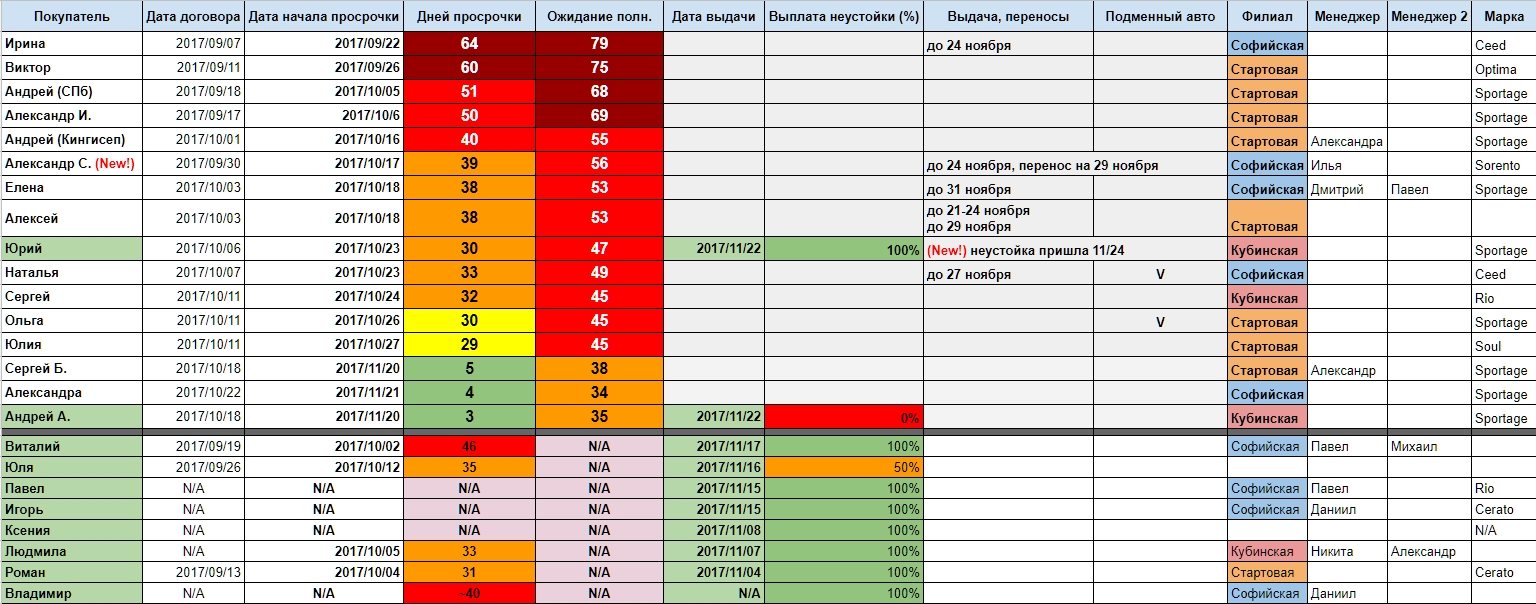Select the Подменный авто column header
The image size is (1536, 604).
(1160, 17)
